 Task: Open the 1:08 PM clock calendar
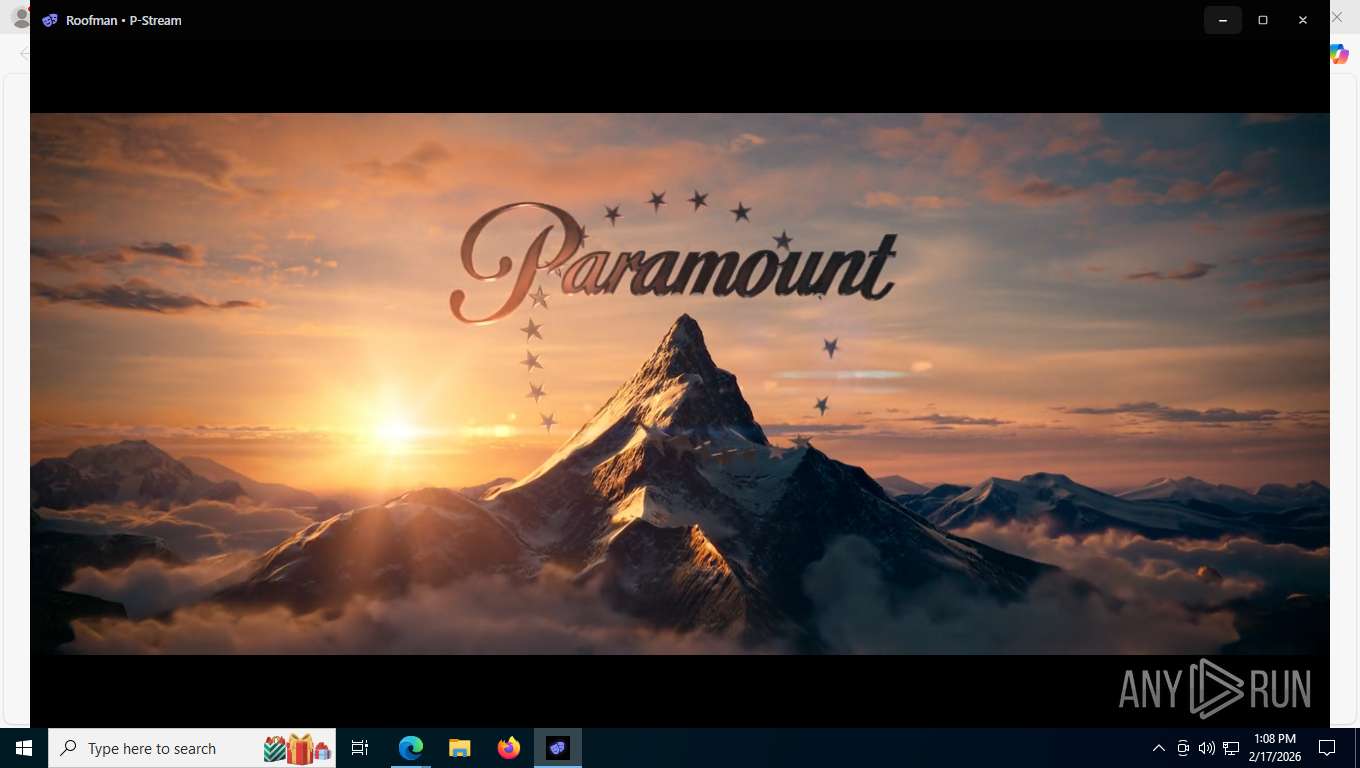(1274, 748)
